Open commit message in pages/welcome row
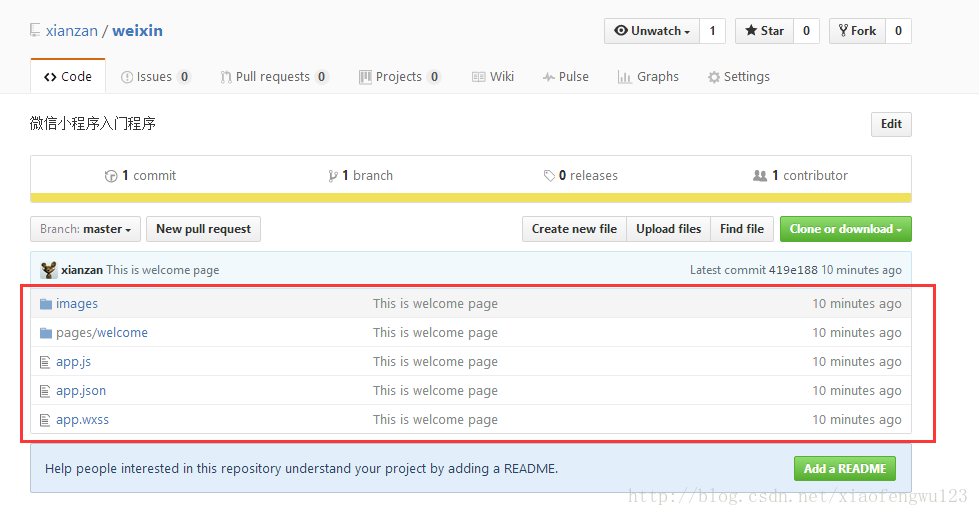This screenshot has height=516, width=979. (435, 332)
